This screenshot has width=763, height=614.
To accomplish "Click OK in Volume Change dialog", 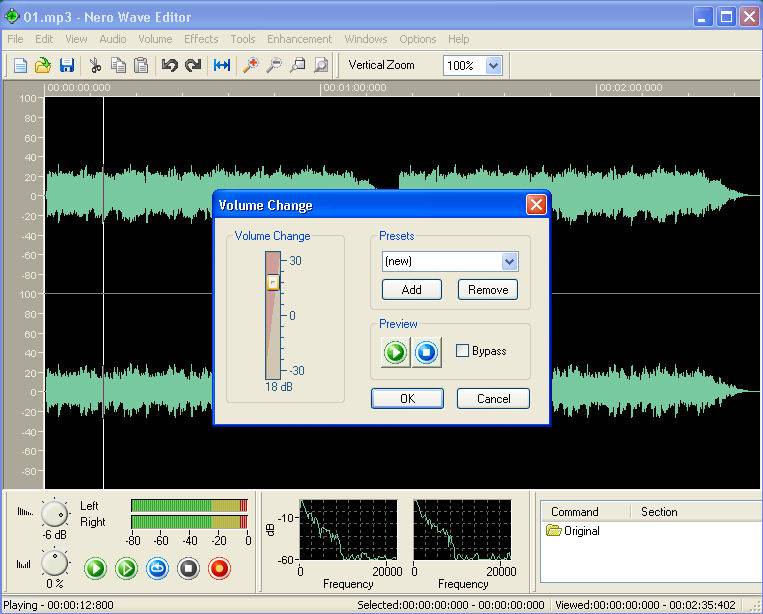I will click(407, 398).
